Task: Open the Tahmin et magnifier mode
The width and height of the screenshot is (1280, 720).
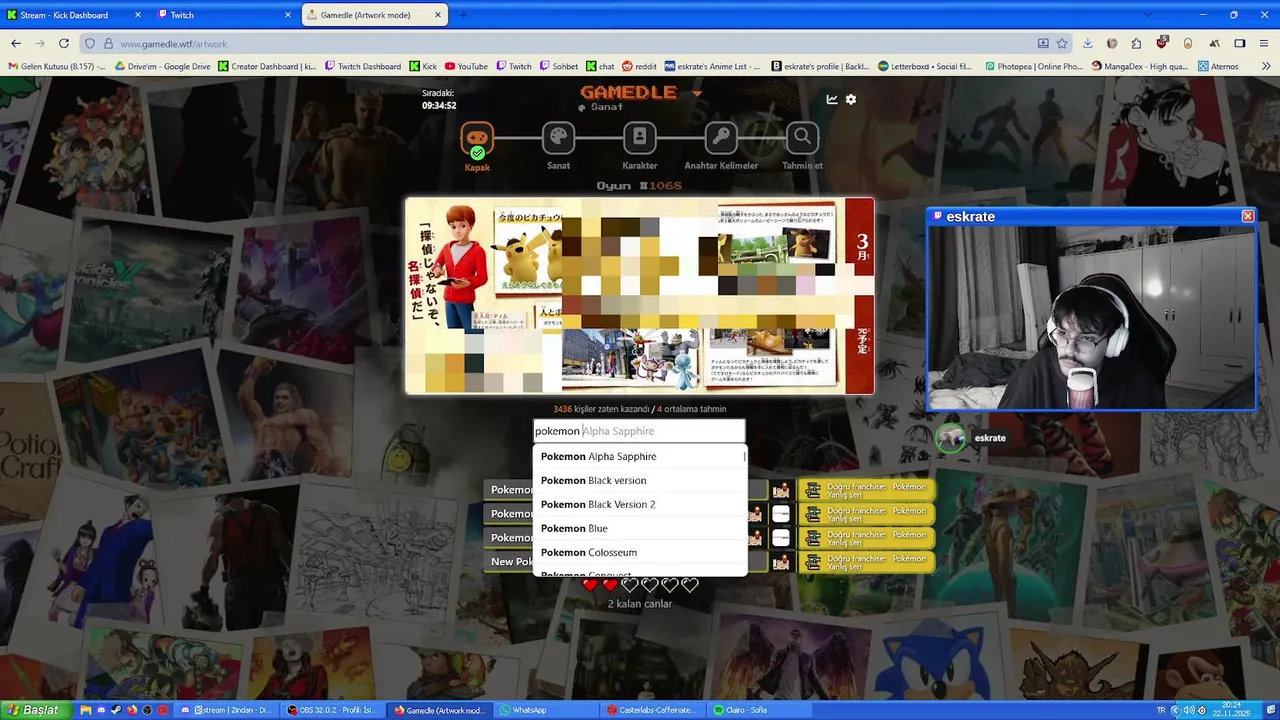Action: click(802, 137)
